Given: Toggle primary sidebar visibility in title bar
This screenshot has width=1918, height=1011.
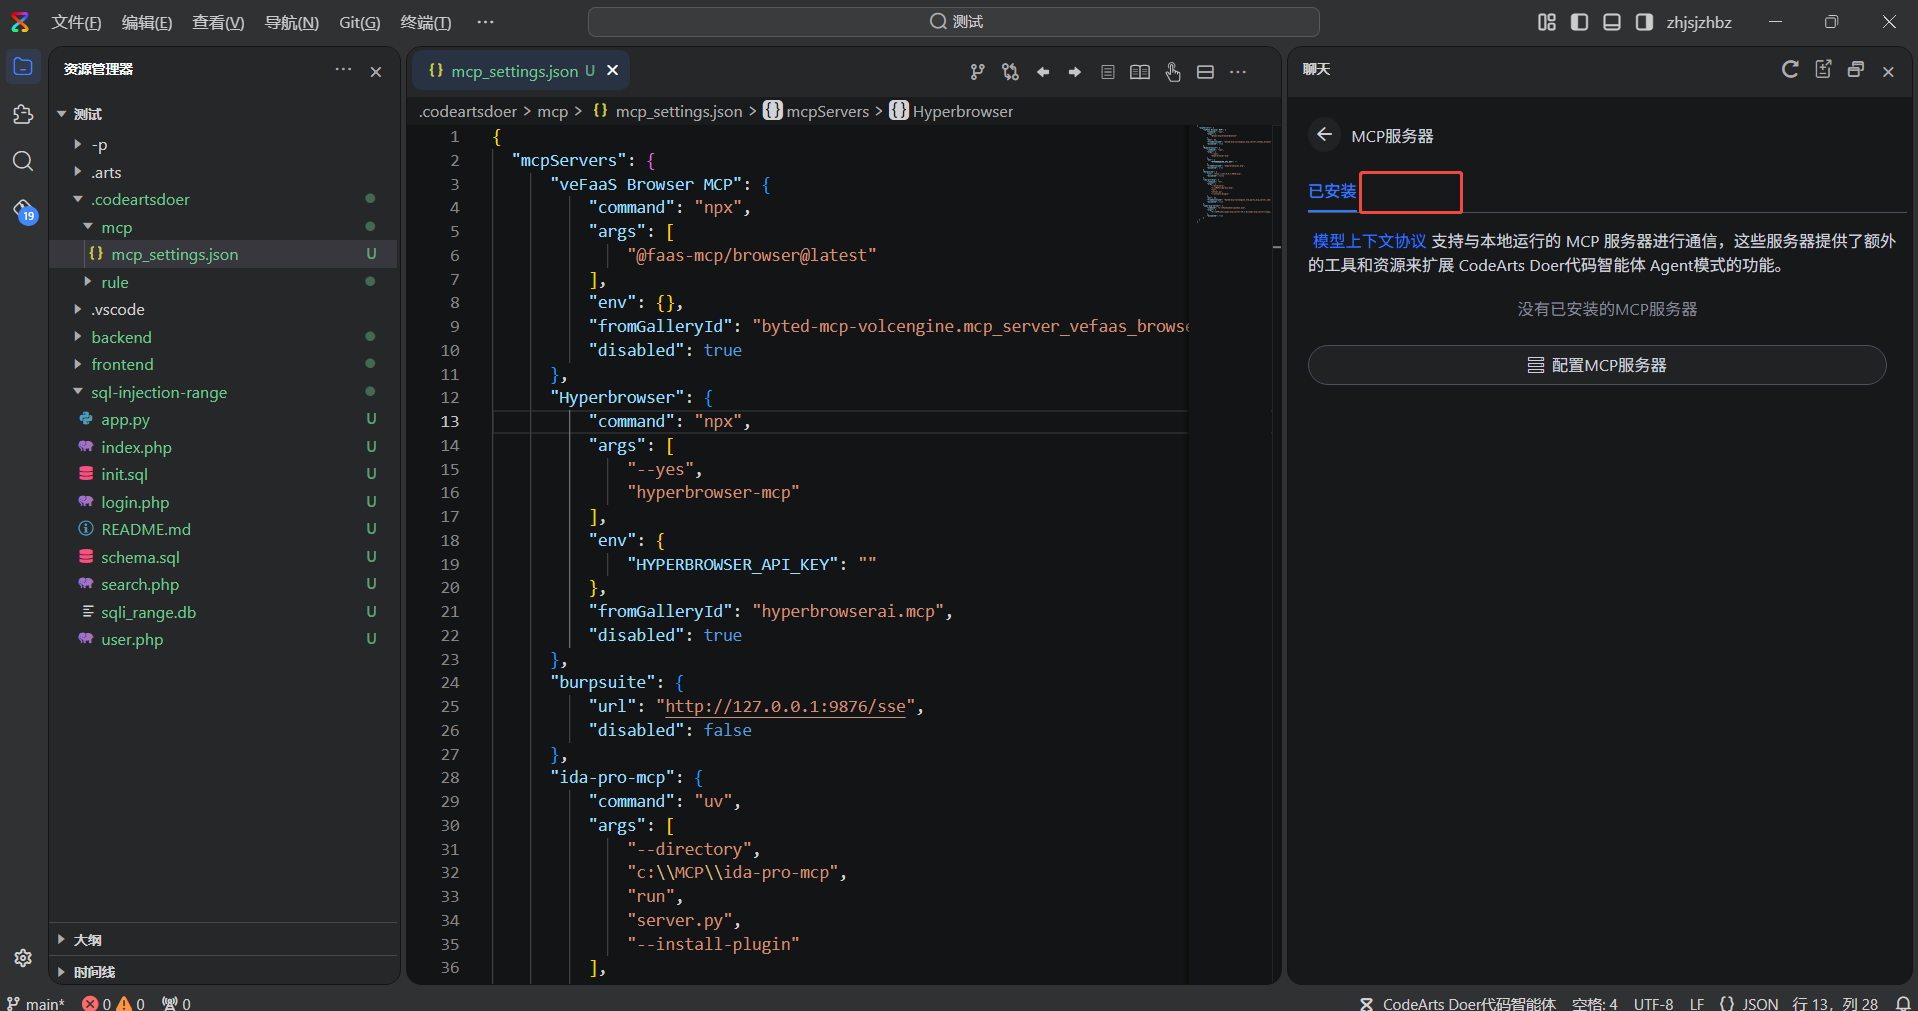Looking at the screenshot, I should (x=1580, y=22).
